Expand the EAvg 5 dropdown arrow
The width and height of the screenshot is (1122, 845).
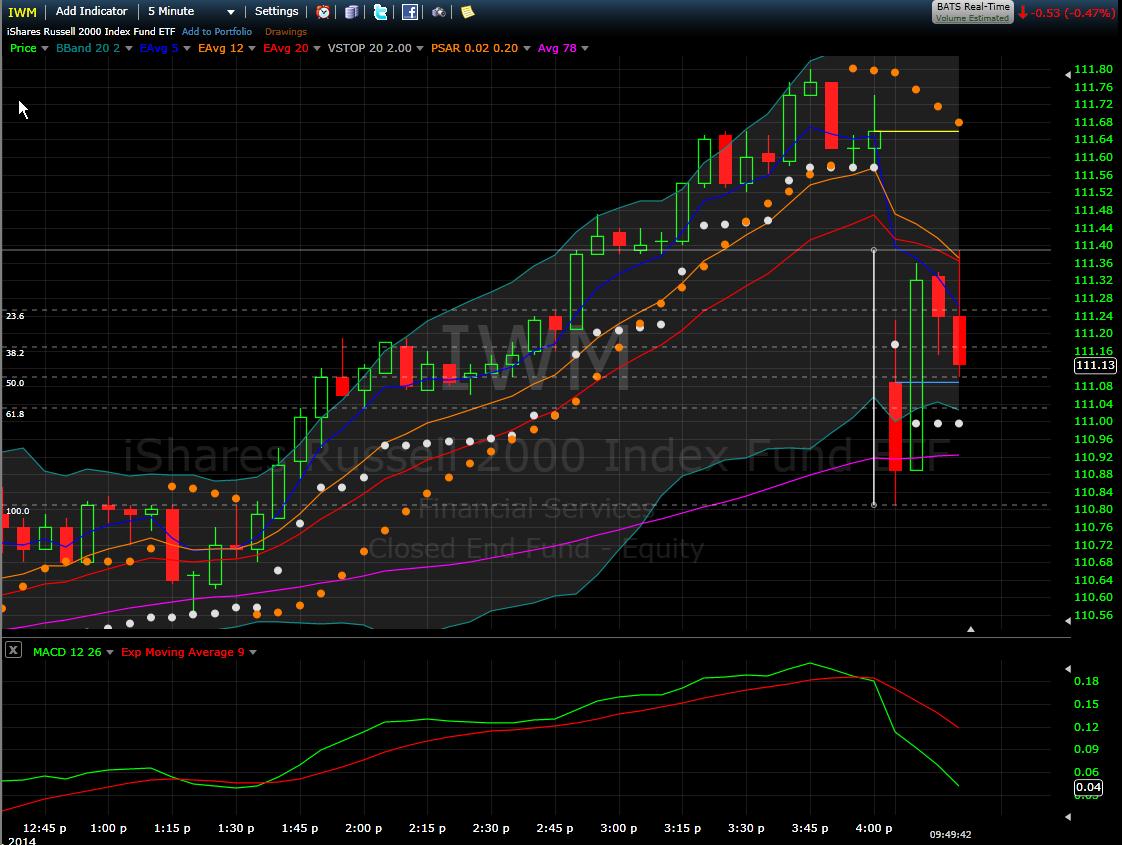click(187, 49)
